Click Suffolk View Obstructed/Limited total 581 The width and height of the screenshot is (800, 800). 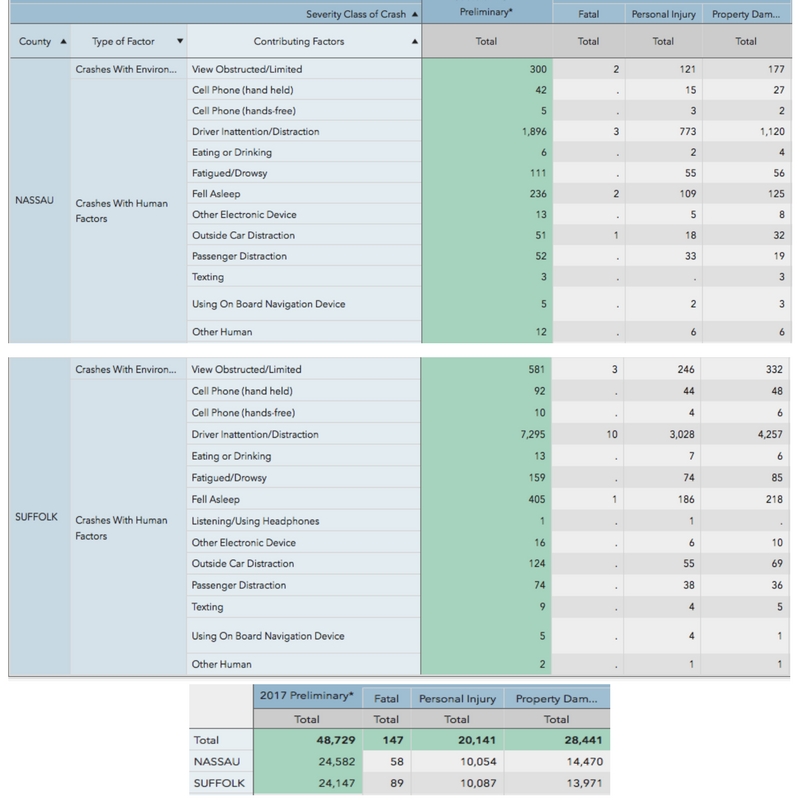(x=536, y=369)
